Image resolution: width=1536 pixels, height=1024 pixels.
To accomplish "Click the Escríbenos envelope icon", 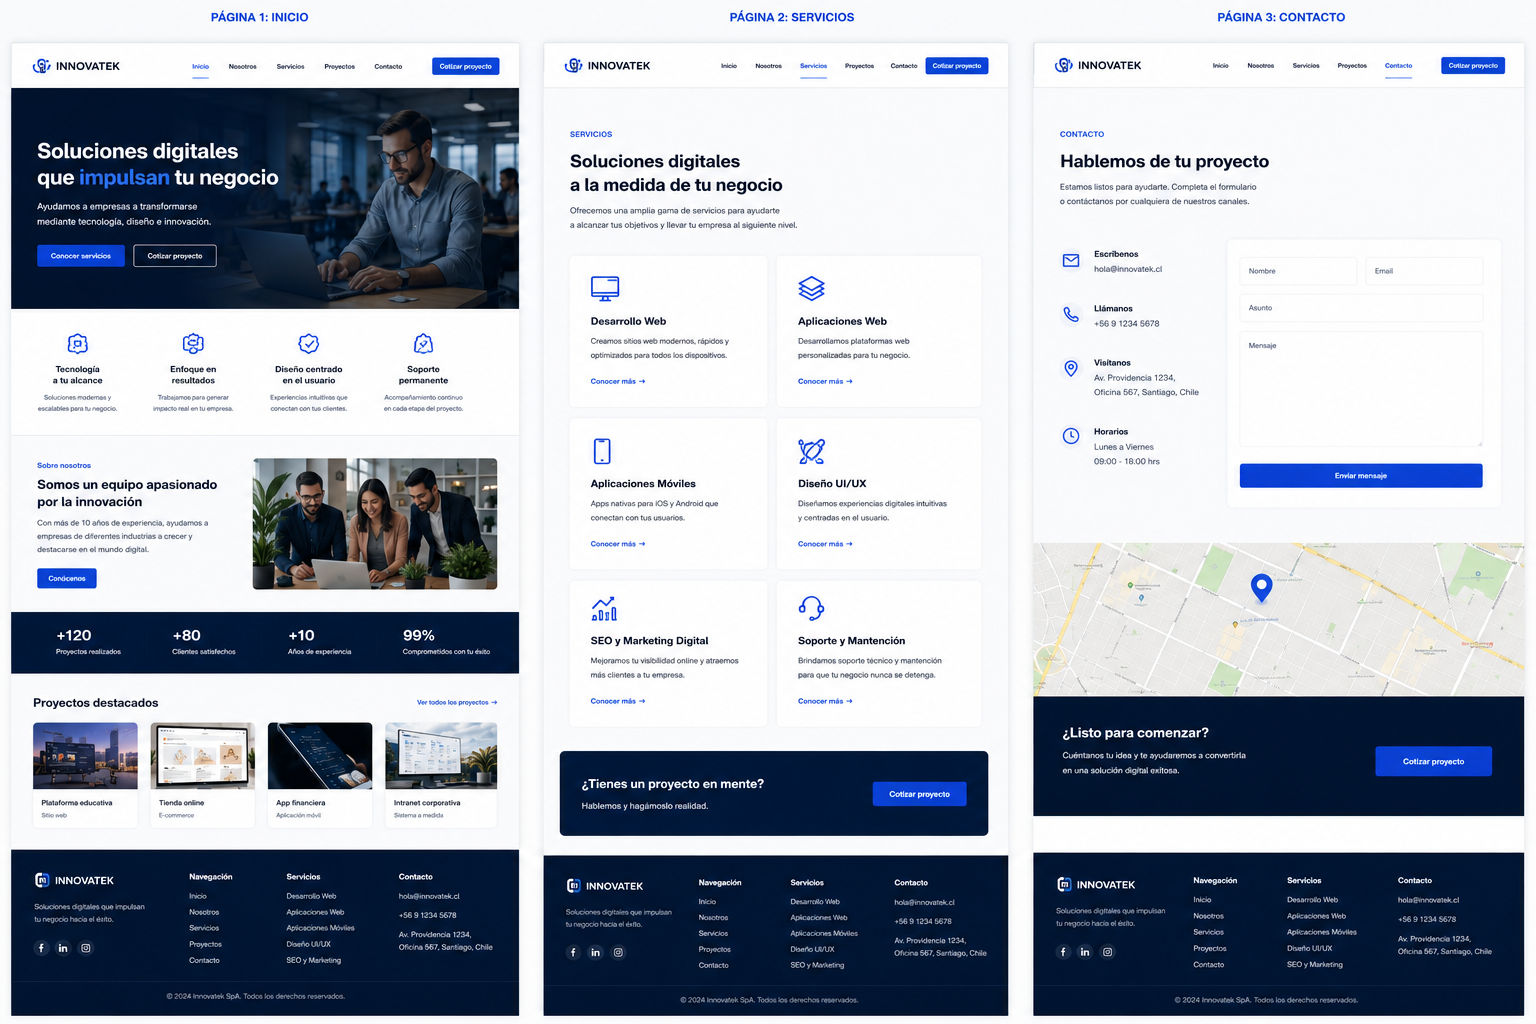I will point(1071,260).
